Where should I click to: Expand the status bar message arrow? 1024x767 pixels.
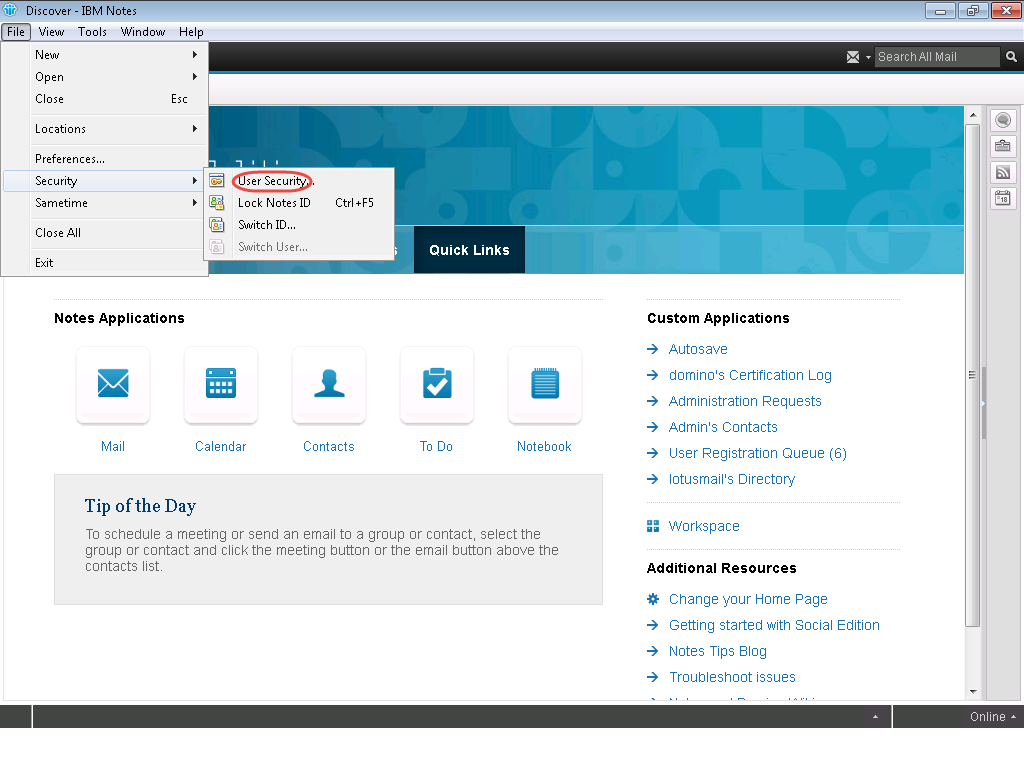pyautogui.click(x=875, y=717)
